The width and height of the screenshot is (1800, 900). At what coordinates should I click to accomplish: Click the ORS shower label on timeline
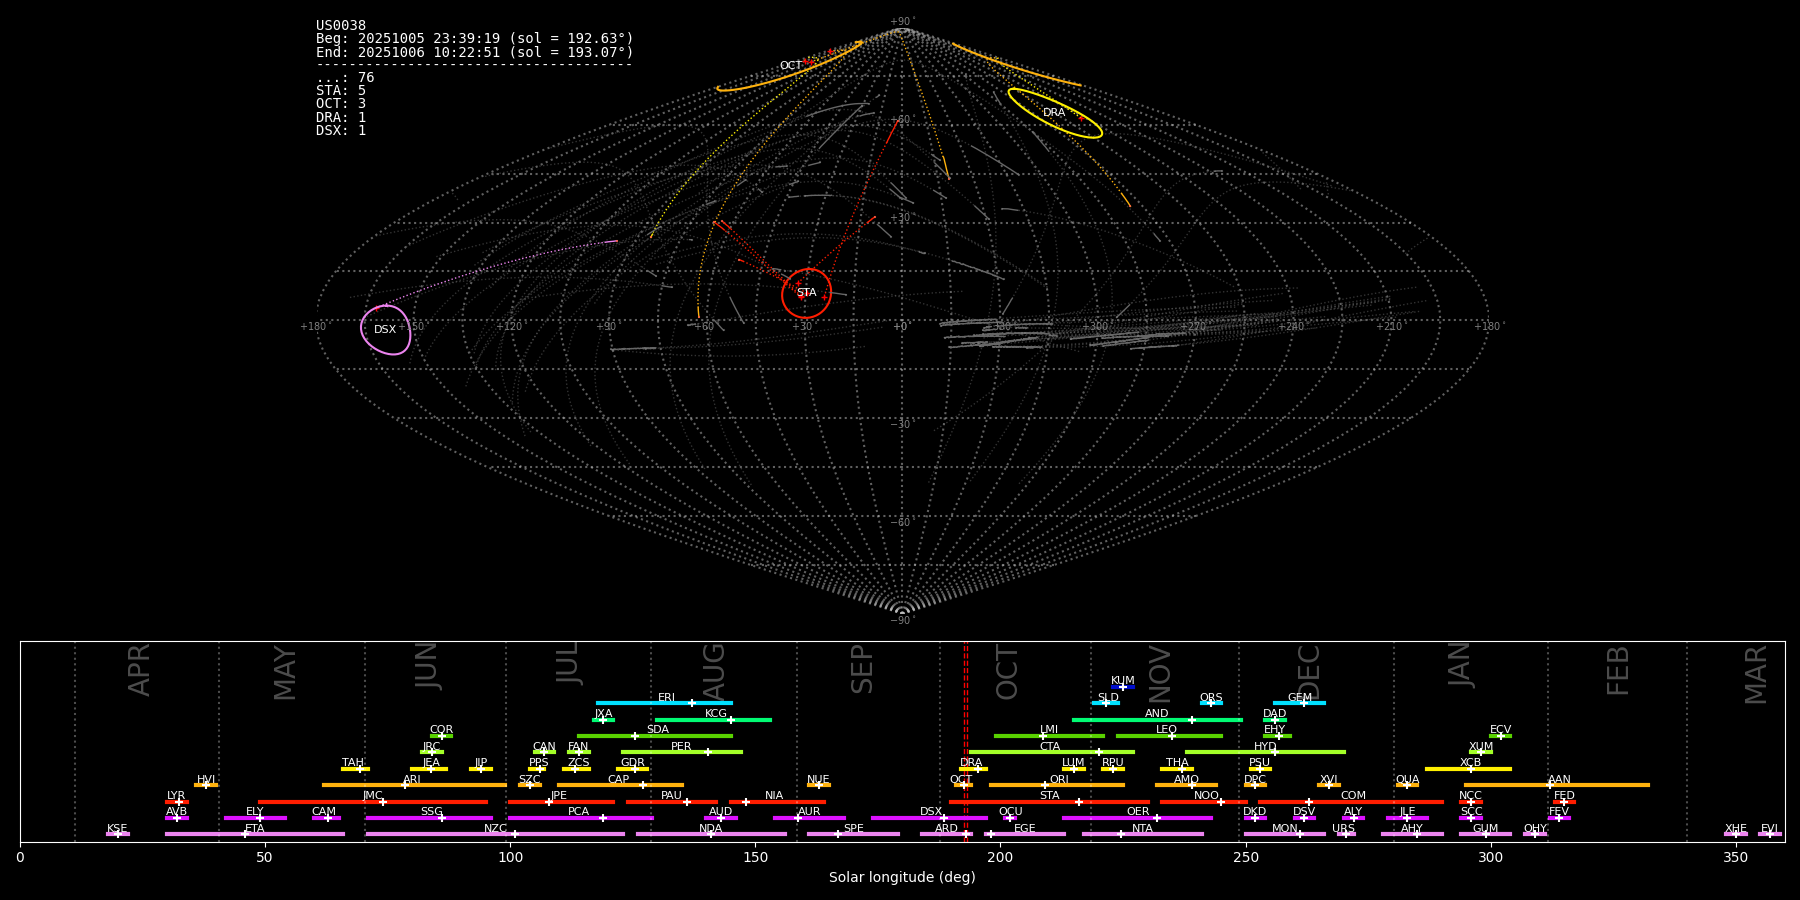pos(1211,698)
